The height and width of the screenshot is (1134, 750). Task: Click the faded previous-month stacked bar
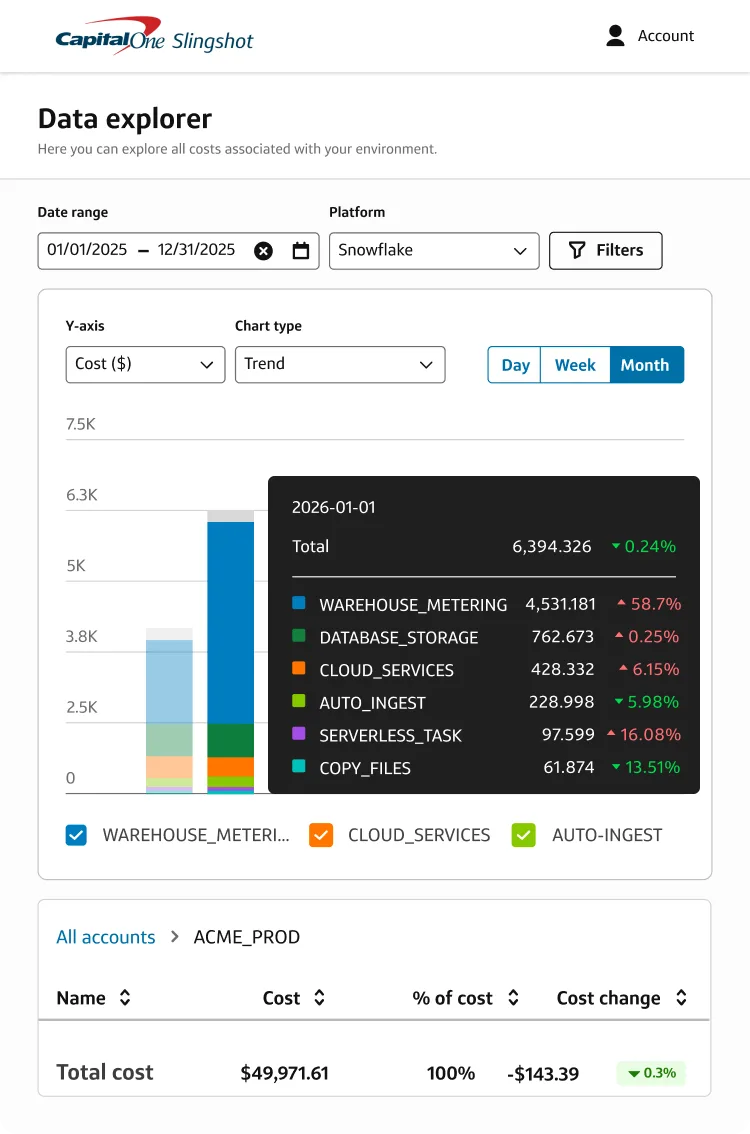[x=169, y=710]
